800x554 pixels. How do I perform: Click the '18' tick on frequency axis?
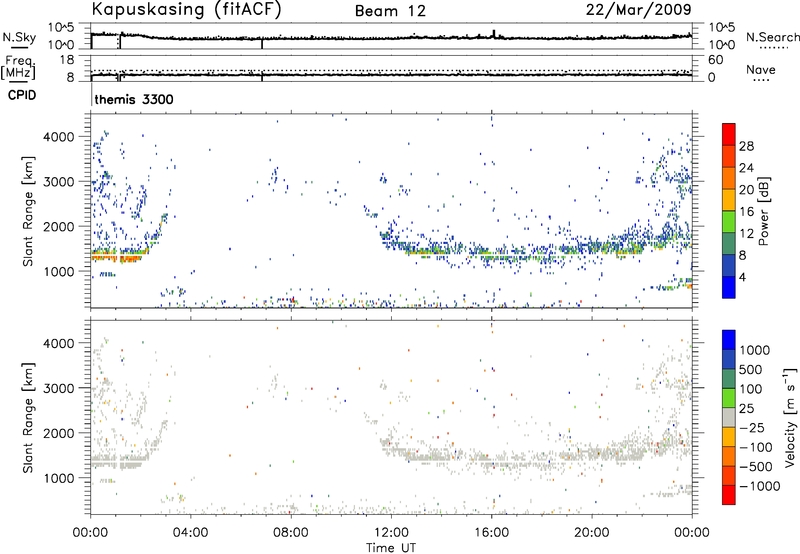click(67, 60)
